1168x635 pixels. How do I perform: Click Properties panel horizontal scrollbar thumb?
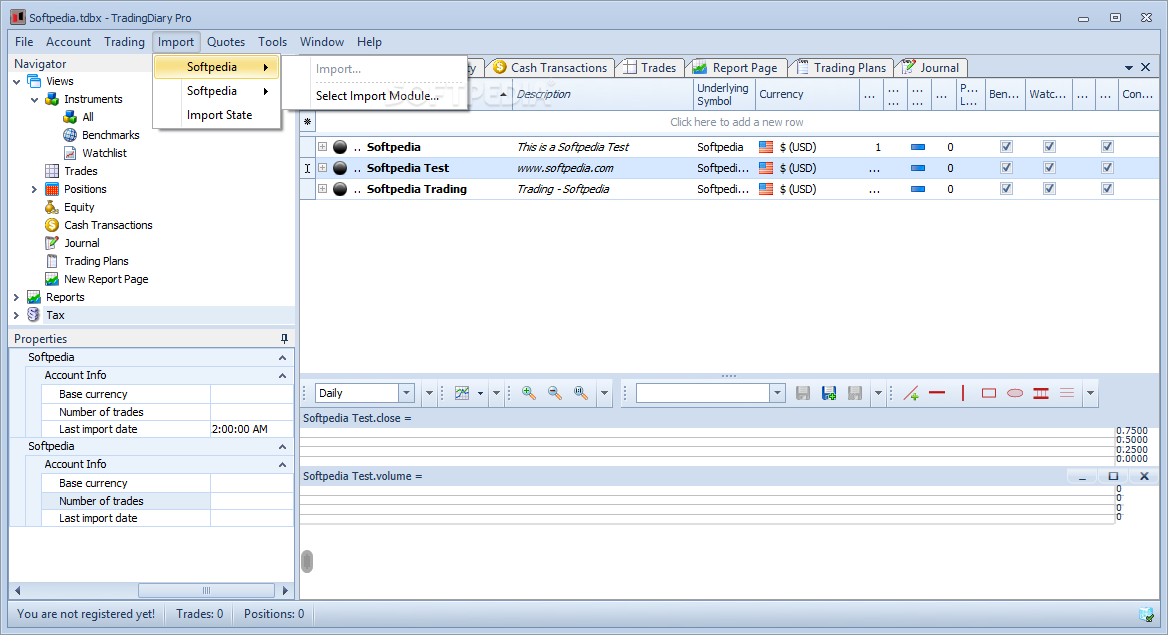pos(206,590)
